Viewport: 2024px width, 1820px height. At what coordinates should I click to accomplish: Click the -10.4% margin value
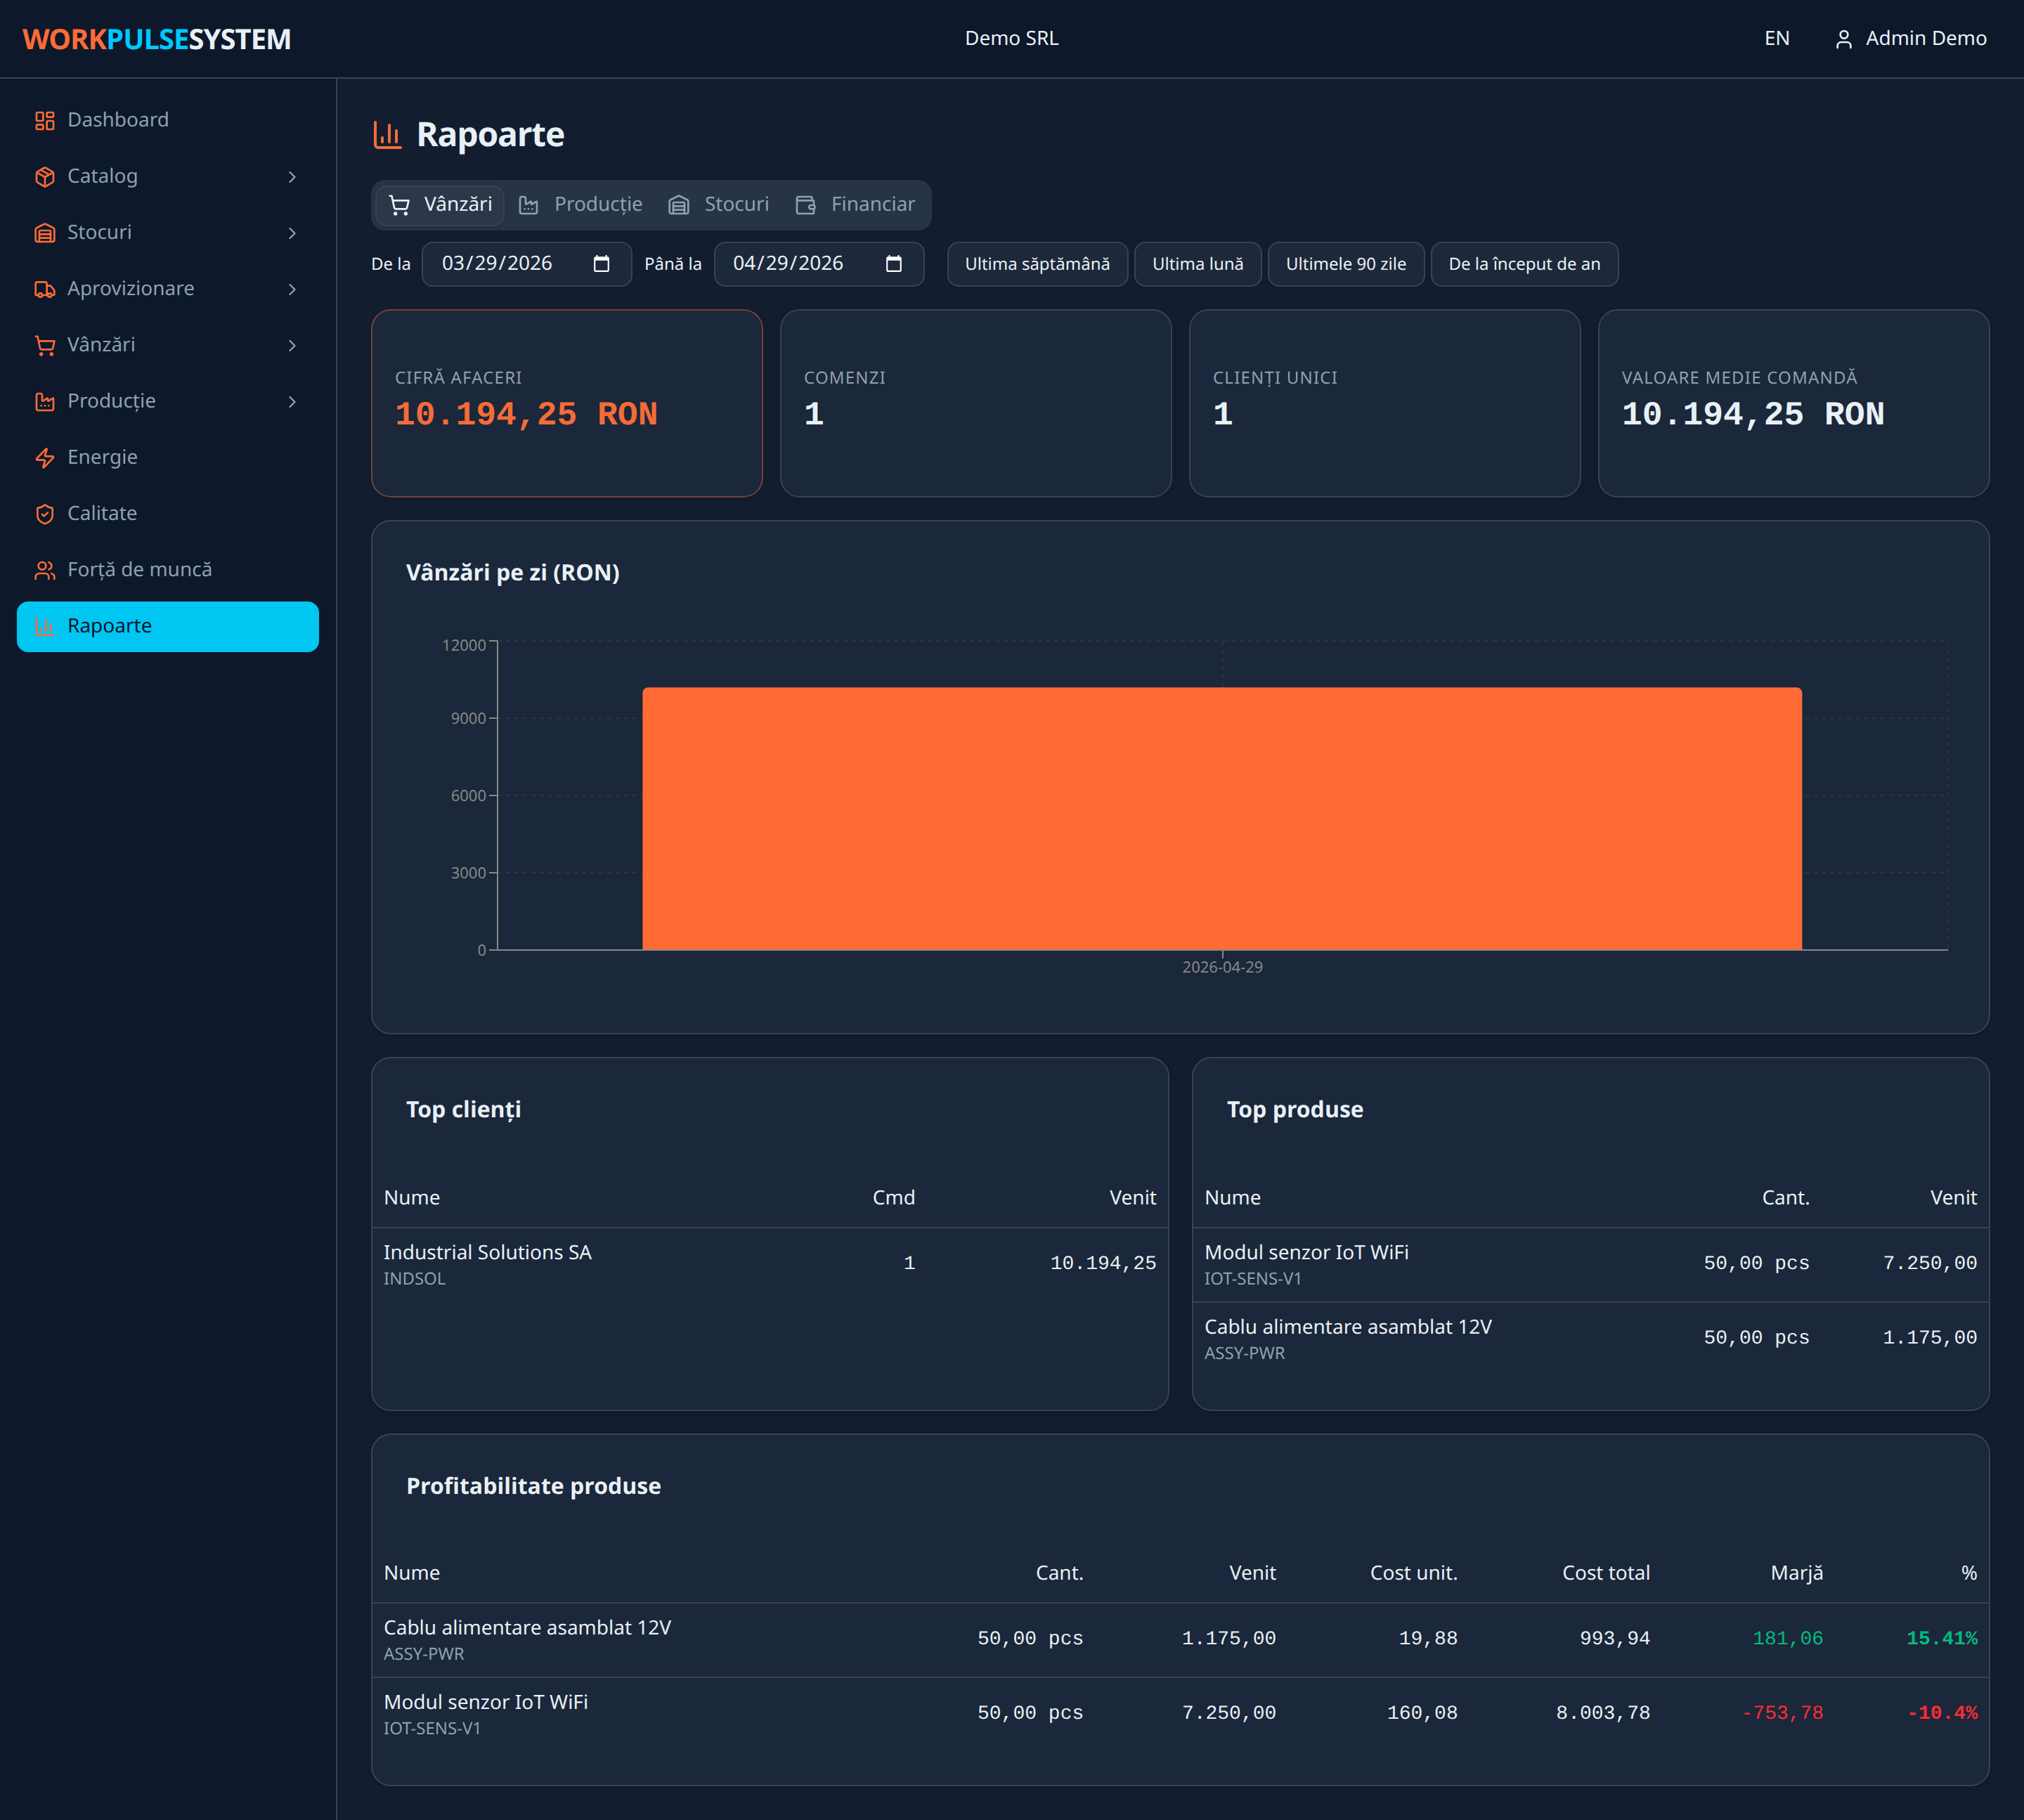(x=1942, y=1713)
